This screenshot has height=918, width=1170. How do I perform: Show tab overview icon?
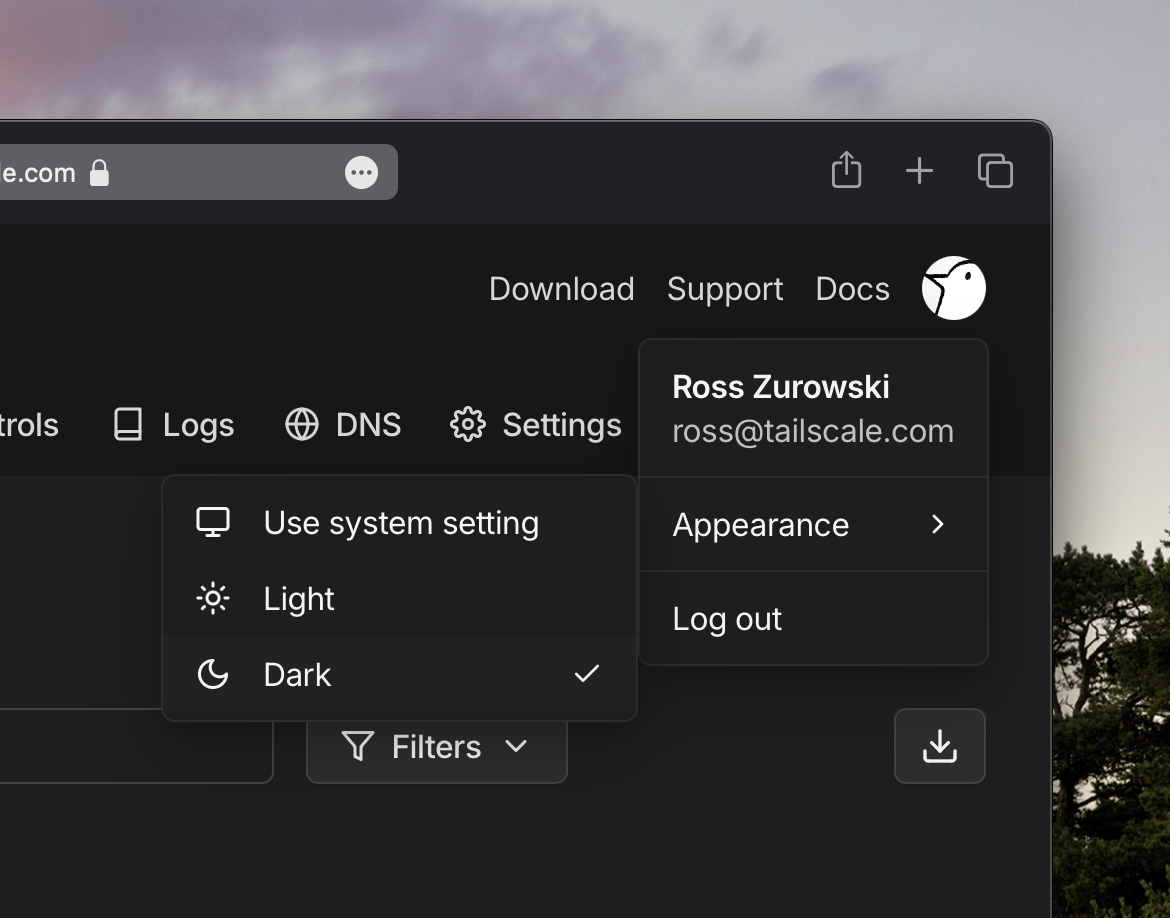pyautogui.click(x=995, y=171)
